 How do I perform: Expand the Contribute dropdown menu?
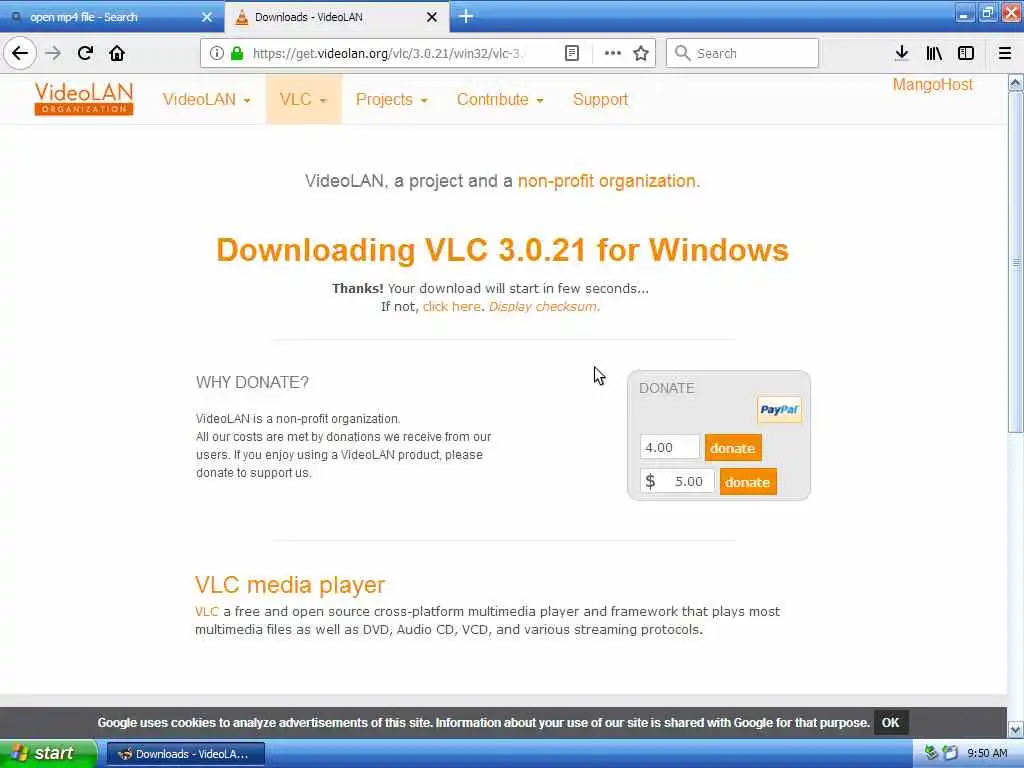coord(500,99)
